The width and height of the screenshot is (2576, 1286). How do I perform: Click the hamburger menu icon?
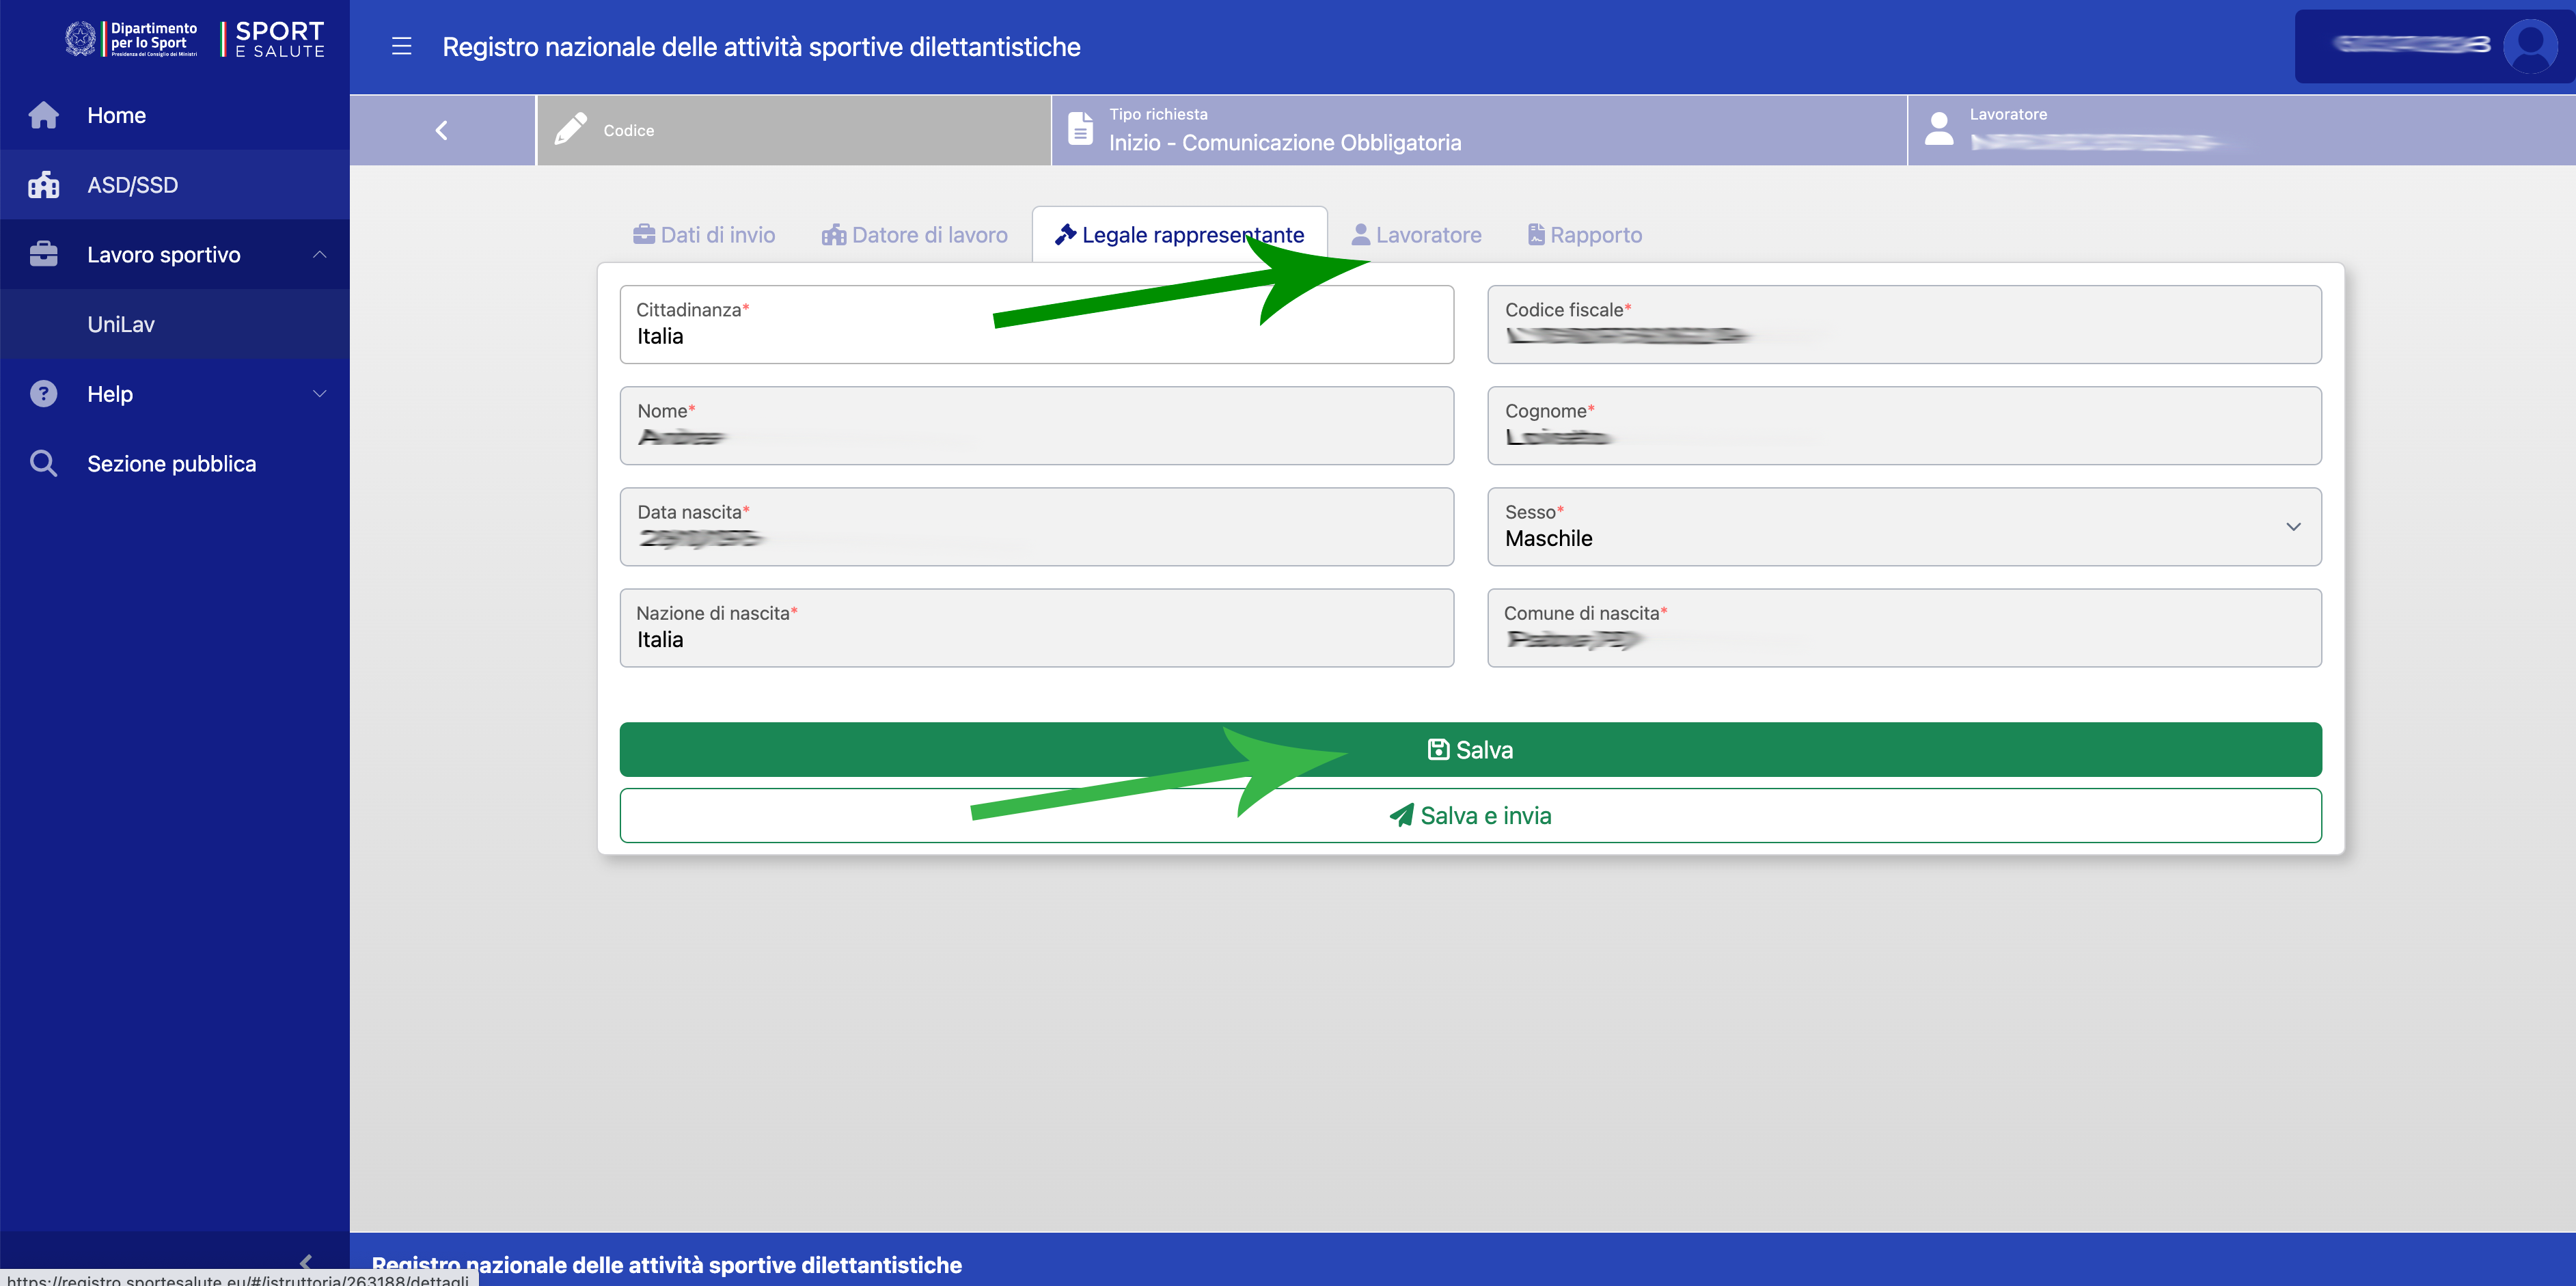(401, 46)
